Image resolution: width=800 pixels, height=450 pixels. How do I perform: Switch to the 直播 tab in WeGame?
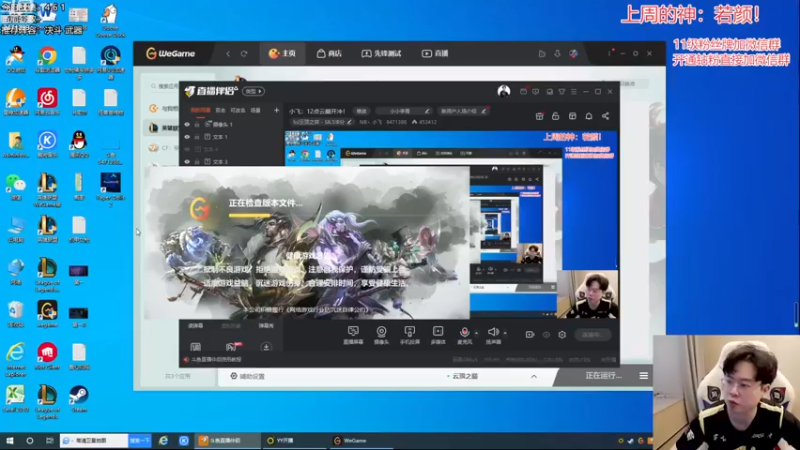click(x=435, y=54)
